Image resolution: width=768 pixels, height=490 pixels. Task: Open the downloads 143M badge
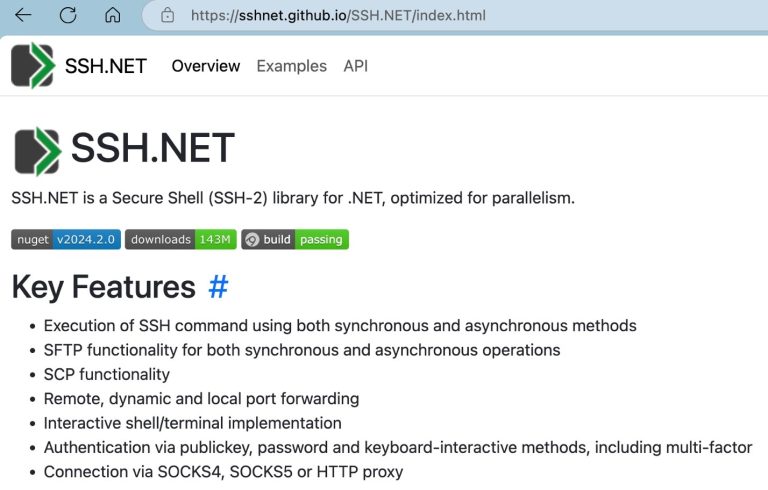point(180,240)
